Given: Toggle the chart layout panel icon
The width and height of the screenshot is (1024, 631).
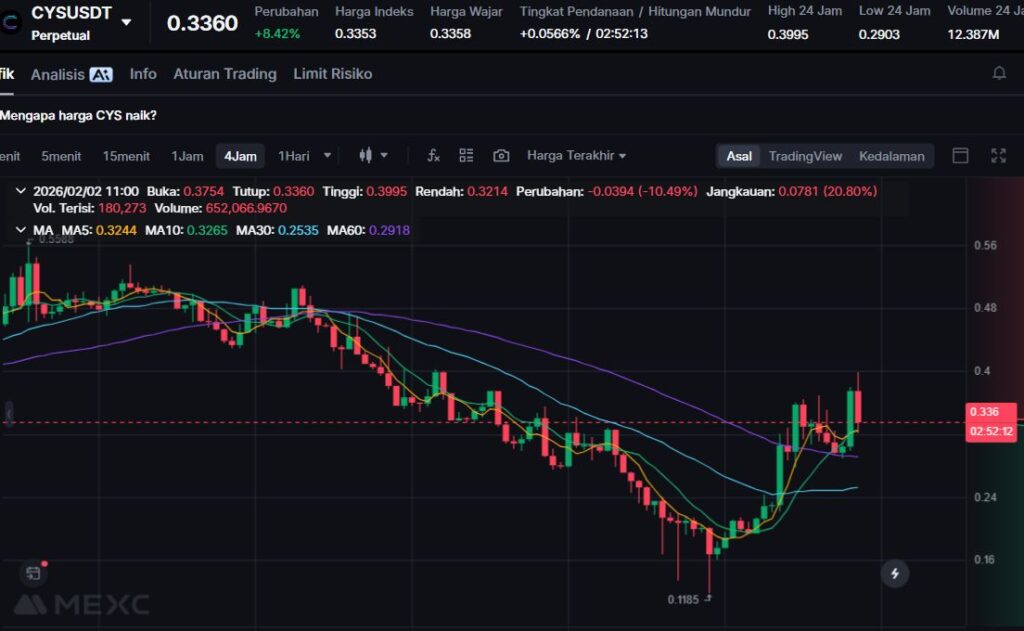Looking at the screenshot, I should (960, 155).
